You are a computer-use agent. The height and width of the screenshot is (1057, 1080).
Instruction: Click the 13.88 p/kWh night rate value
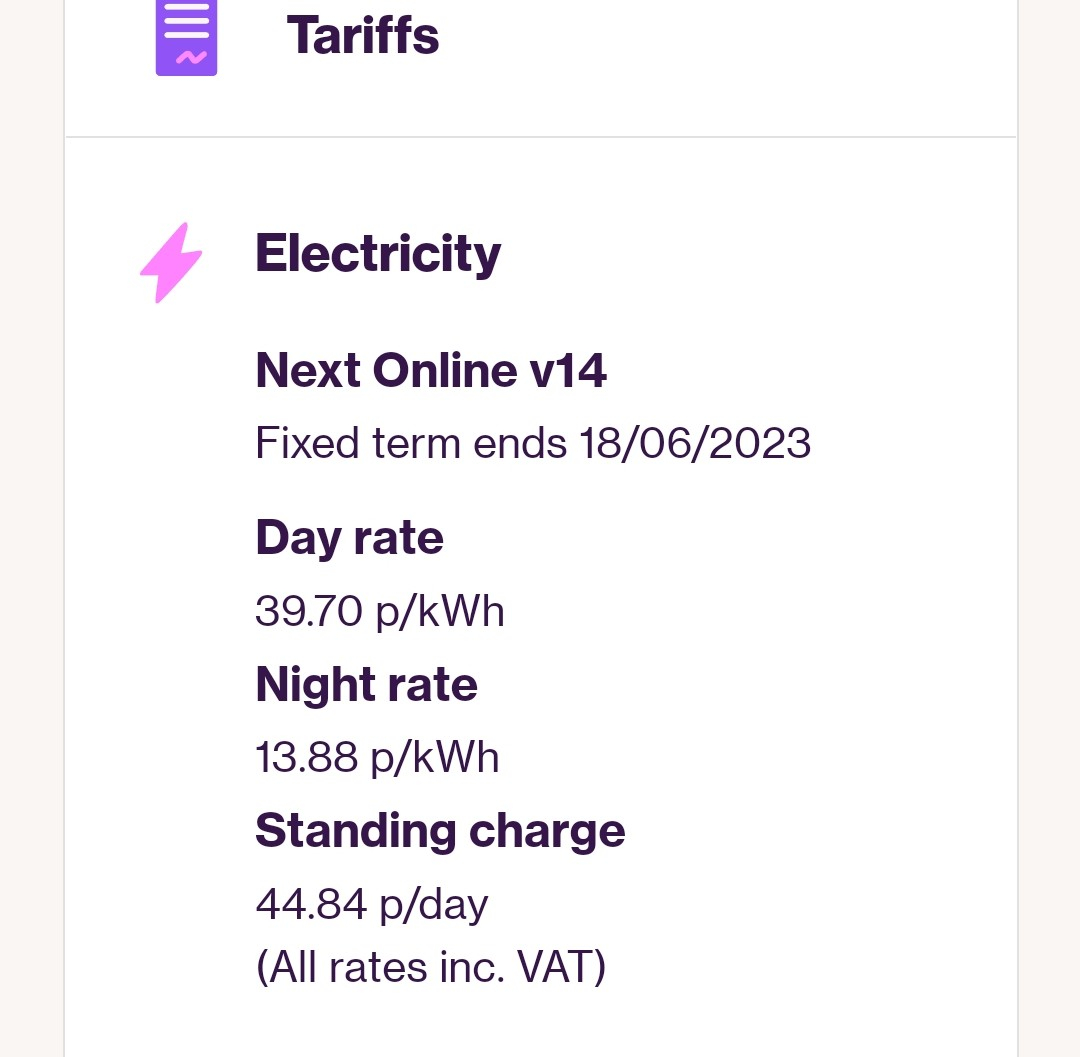click(x=377, y=758)
